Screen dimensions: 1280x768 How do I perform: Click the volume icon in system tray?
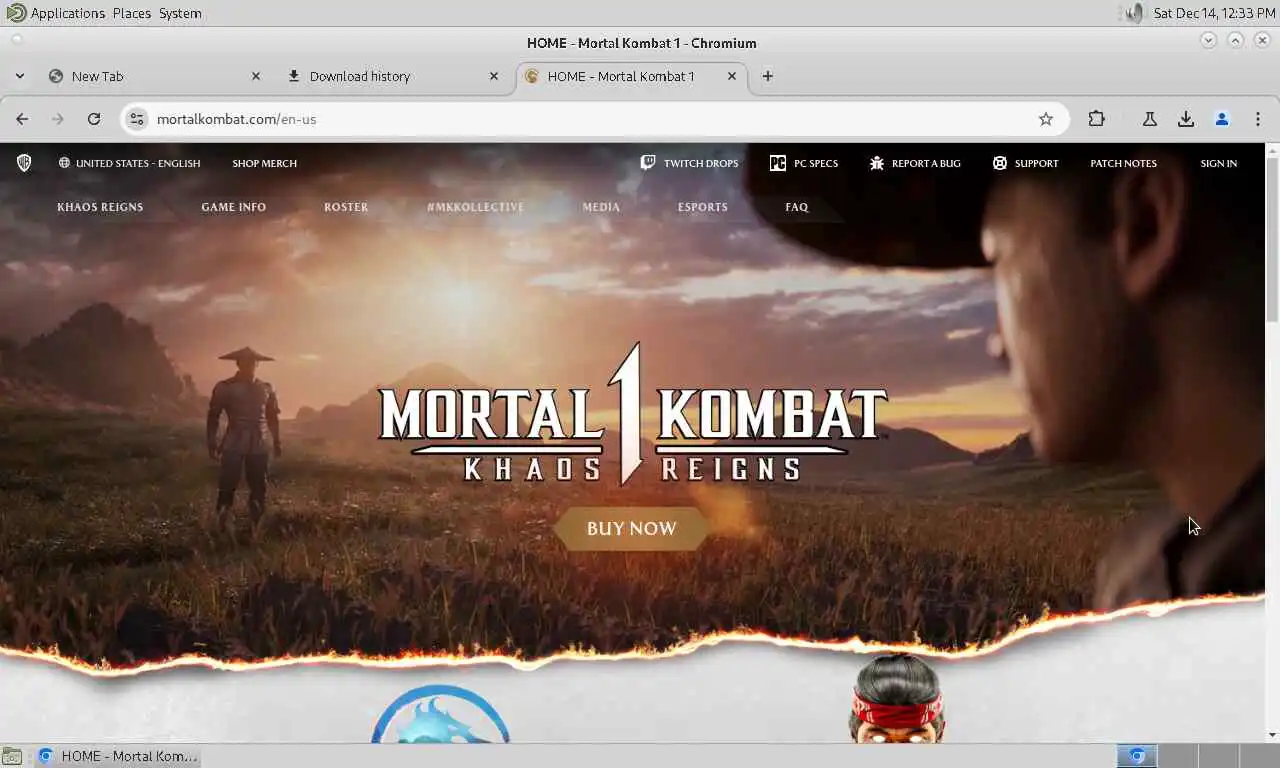pos(1133,13)
